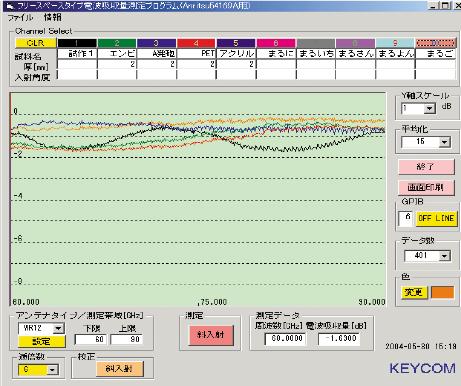Click the yellow 変更 color button
This screenshot has height=386, width=461.
[414, 293]
